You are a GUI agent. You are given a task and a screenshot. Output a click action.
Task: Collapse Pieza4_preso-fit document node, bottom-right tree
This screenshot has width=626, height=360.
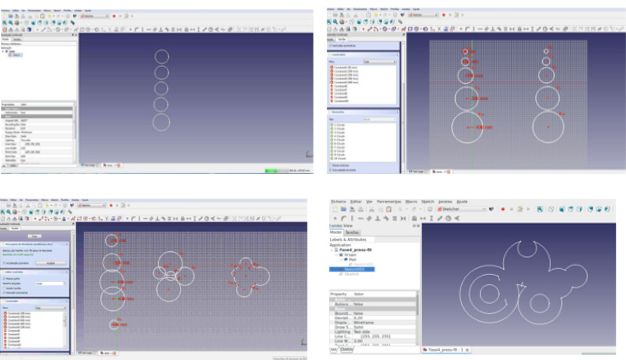(332, 250)
